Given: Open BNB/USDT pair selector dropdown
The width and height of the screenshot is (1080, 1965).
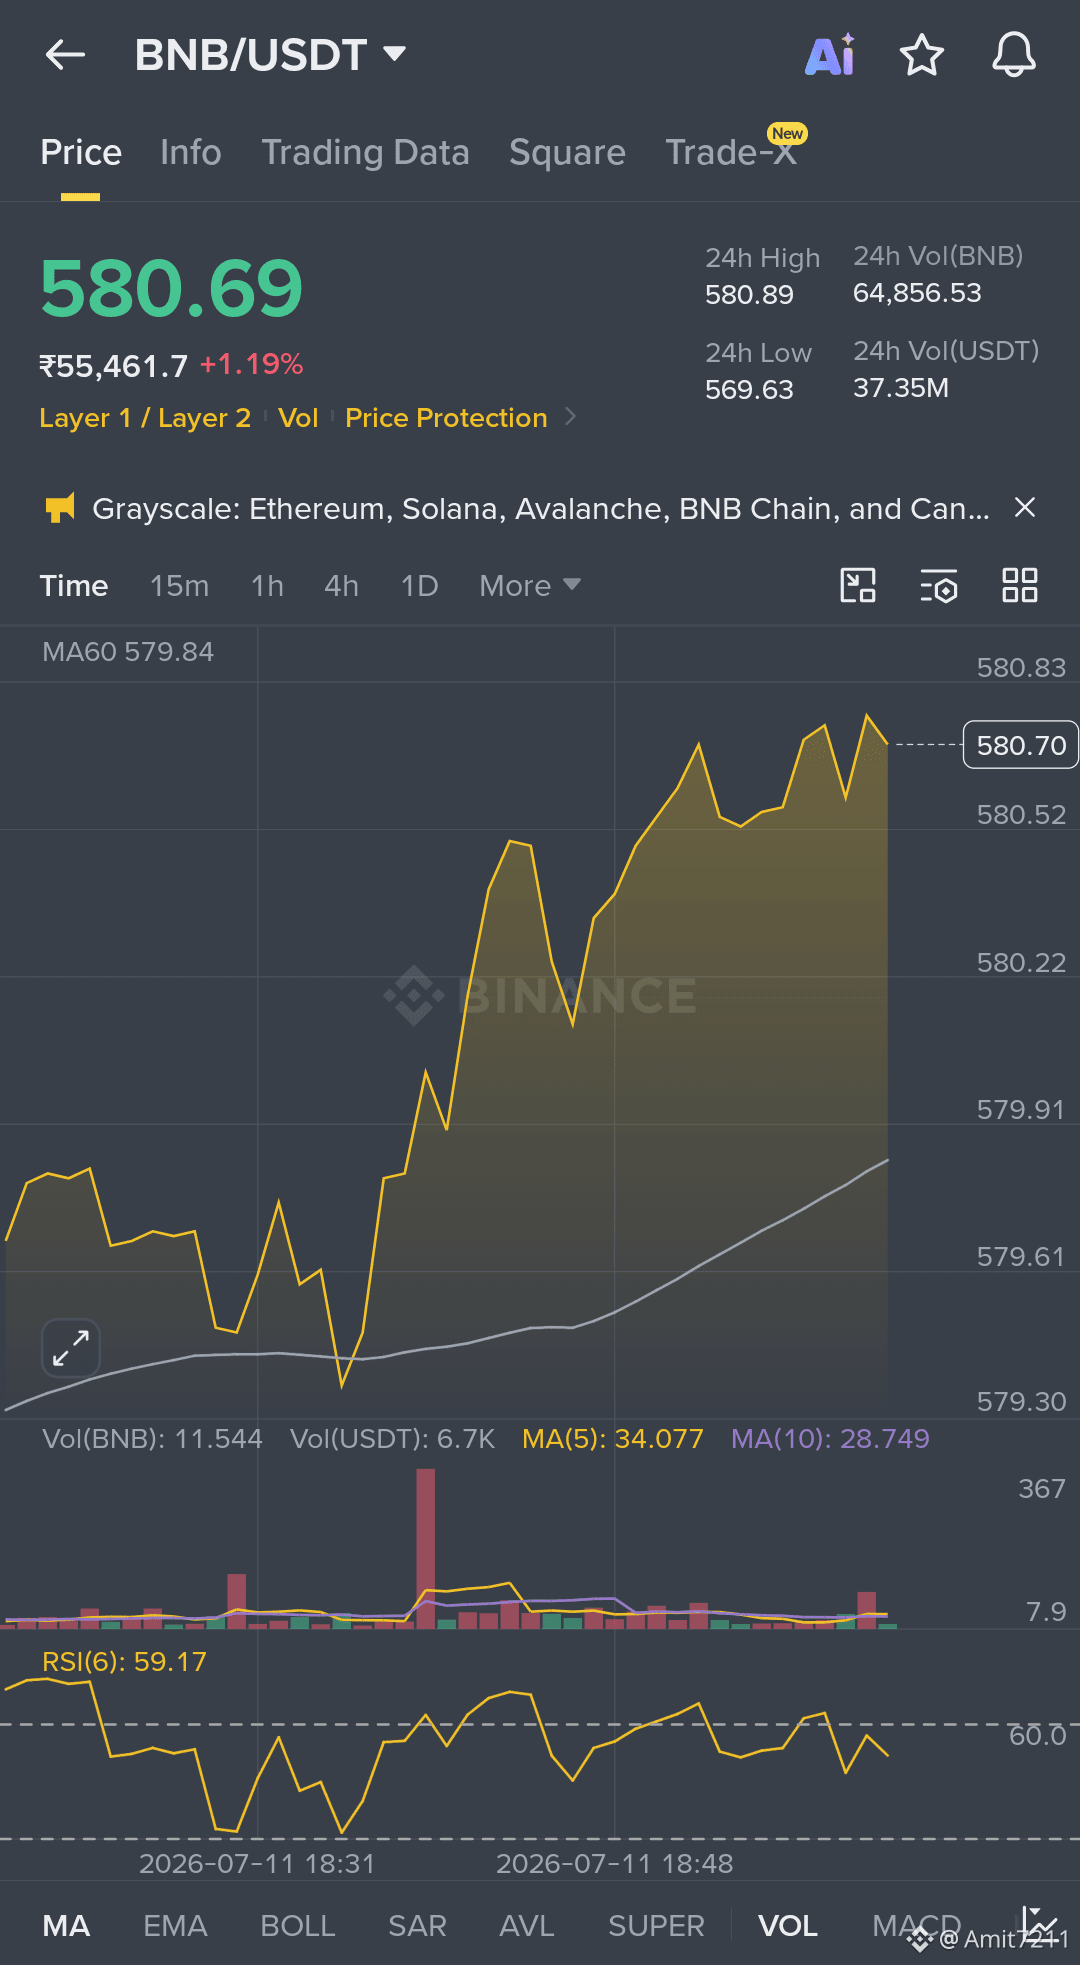Looking at the screenshot, I should point(270,55).
